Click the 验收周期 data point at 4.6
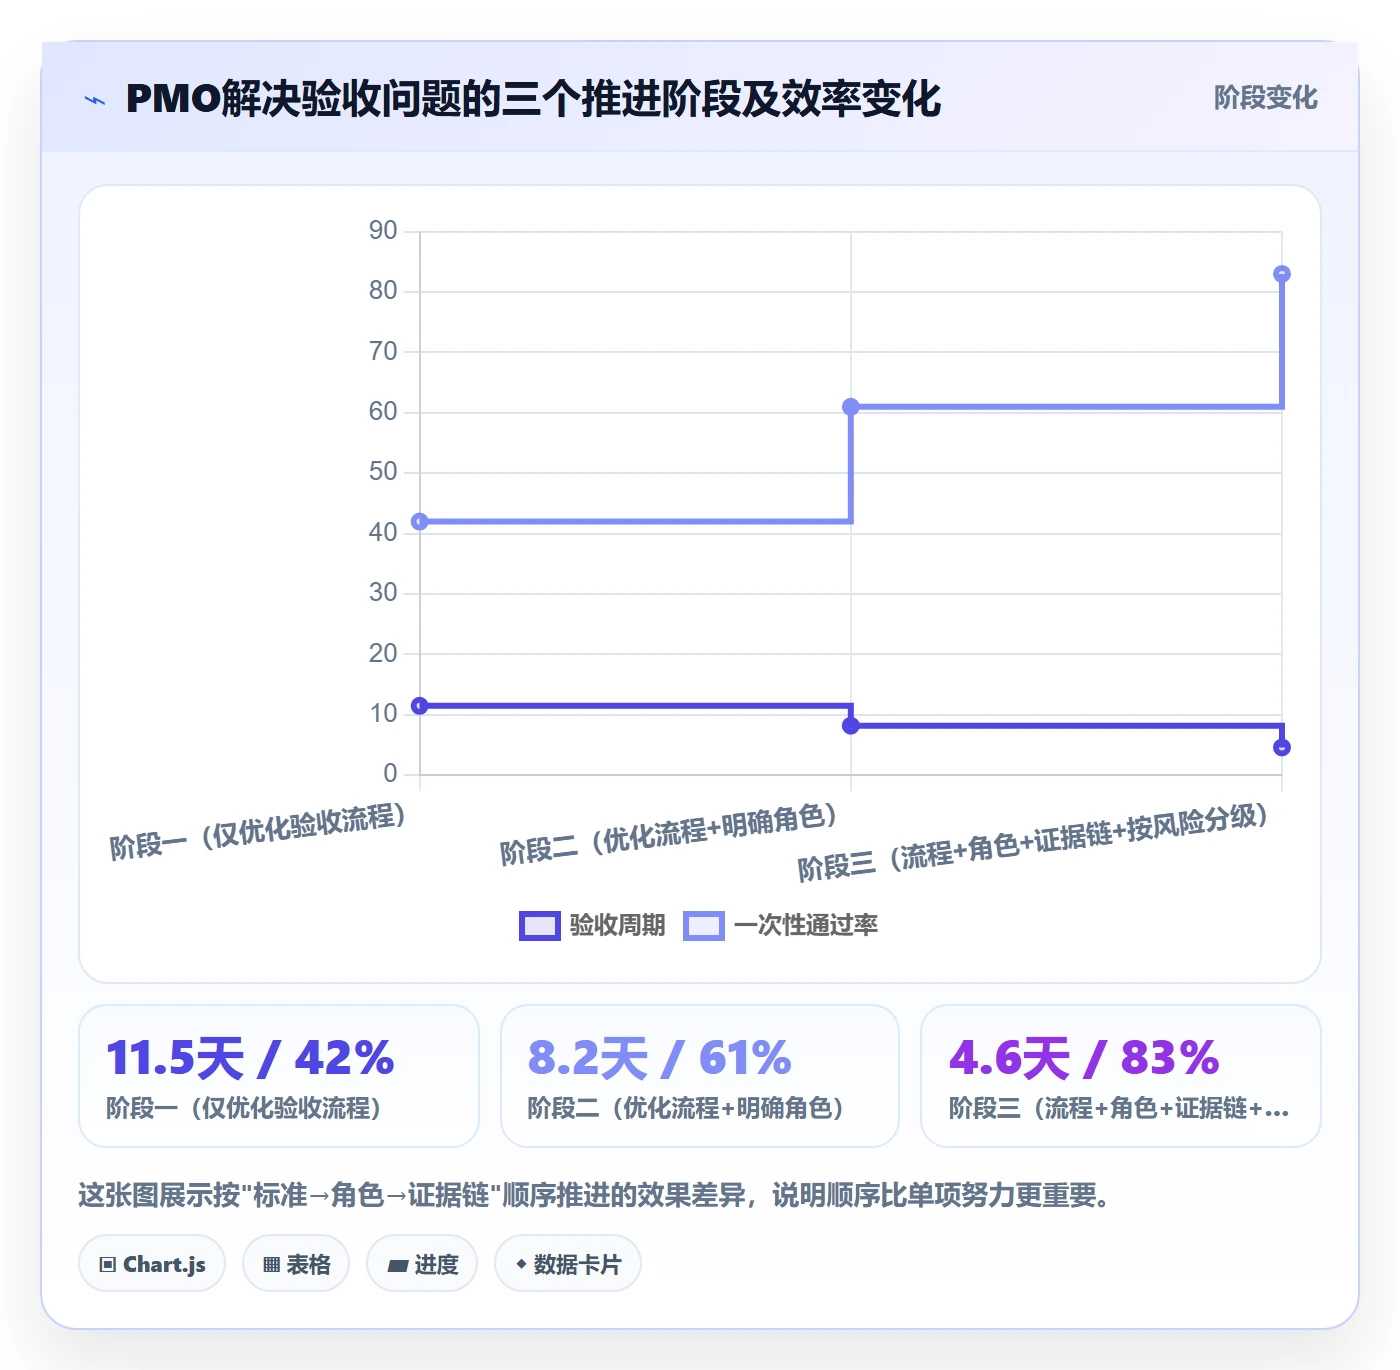1400x1370 pixels. (x=1282, y=748)
